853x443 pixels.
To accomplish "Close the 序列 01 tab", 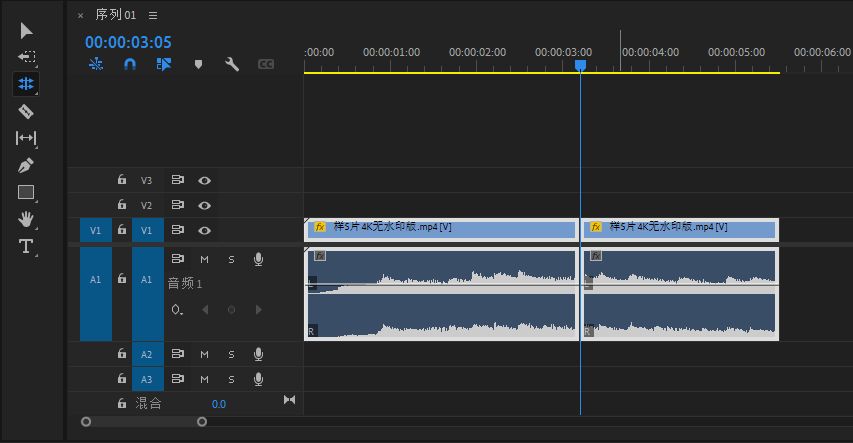I will coord(81,16).
